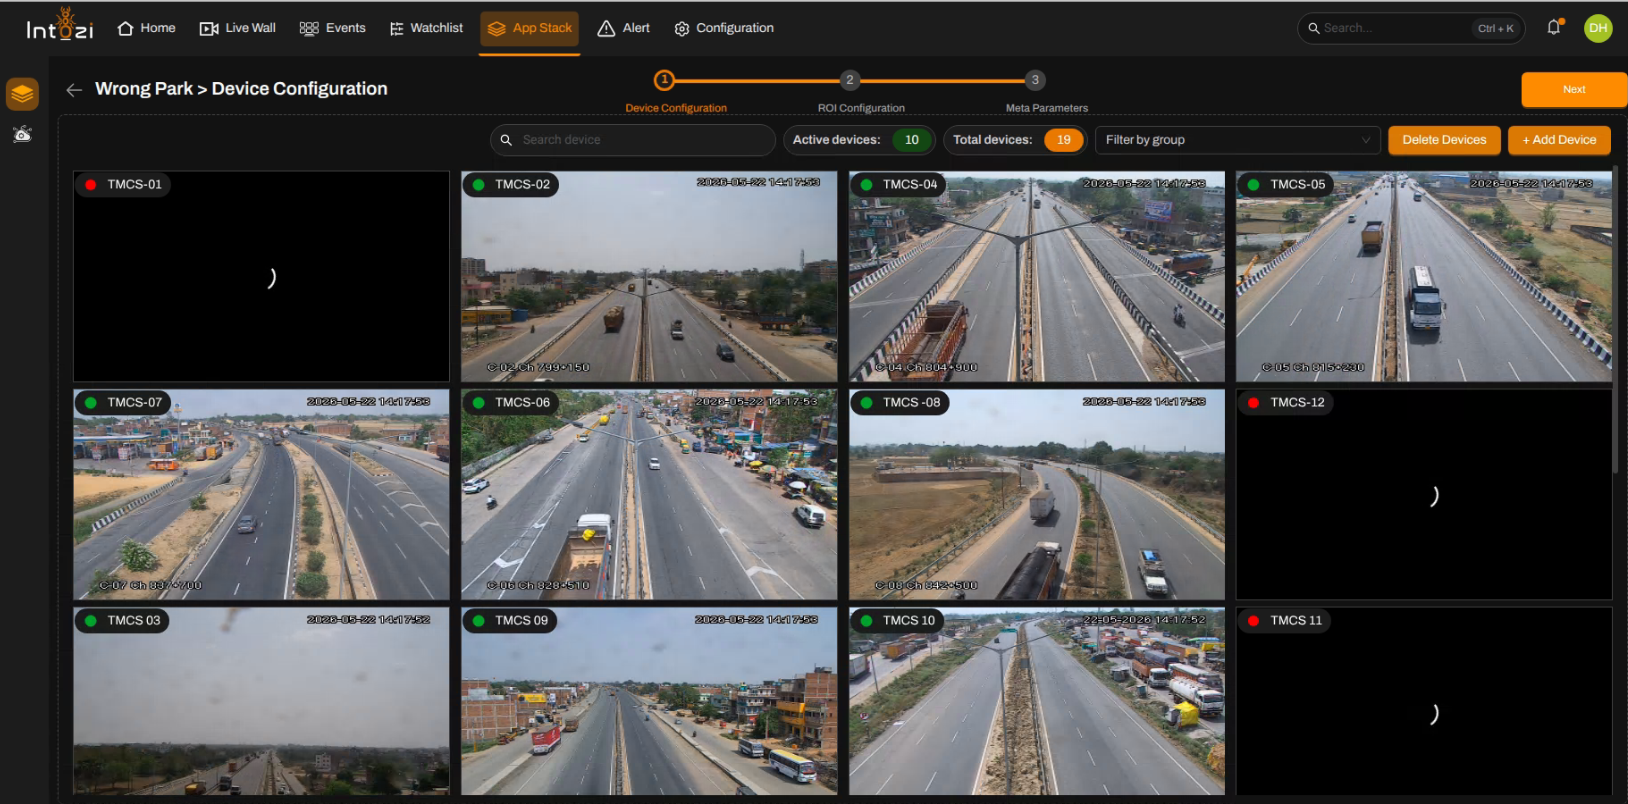The image size is (1628, 804).
Task: Click the Next button
Action: (1574, 90)
